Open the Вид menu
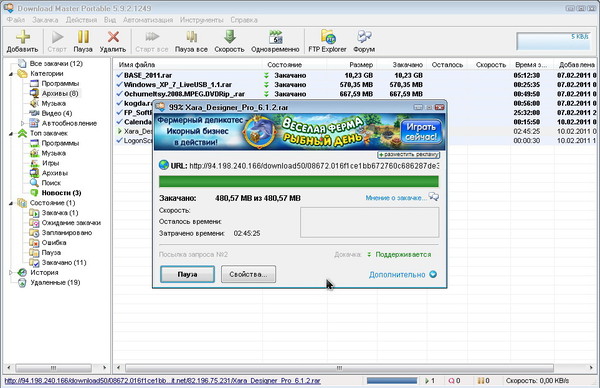This screenshot has width=600, height=388. click(110, 20)
